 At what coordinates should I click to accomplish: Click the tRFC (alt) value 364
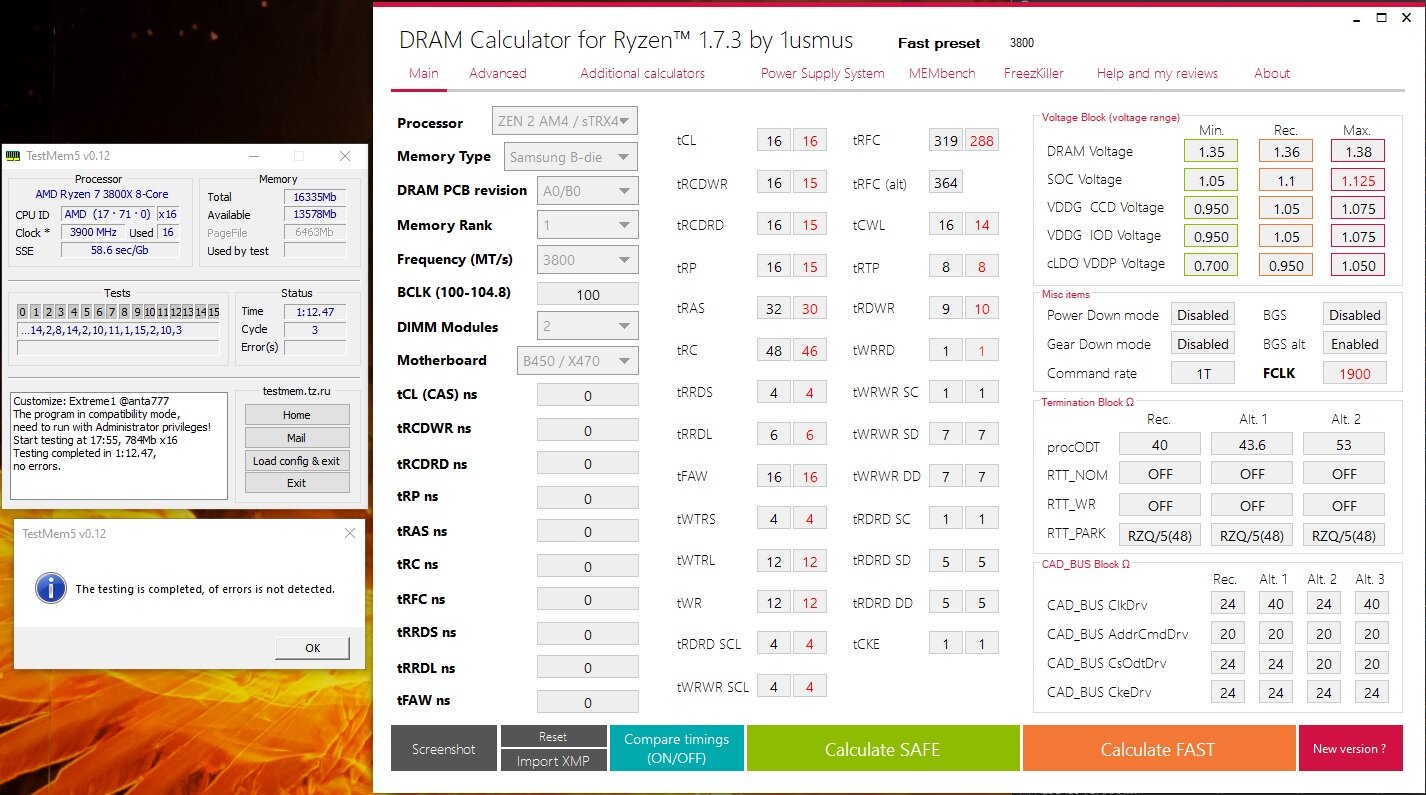(x=946, y=183)
